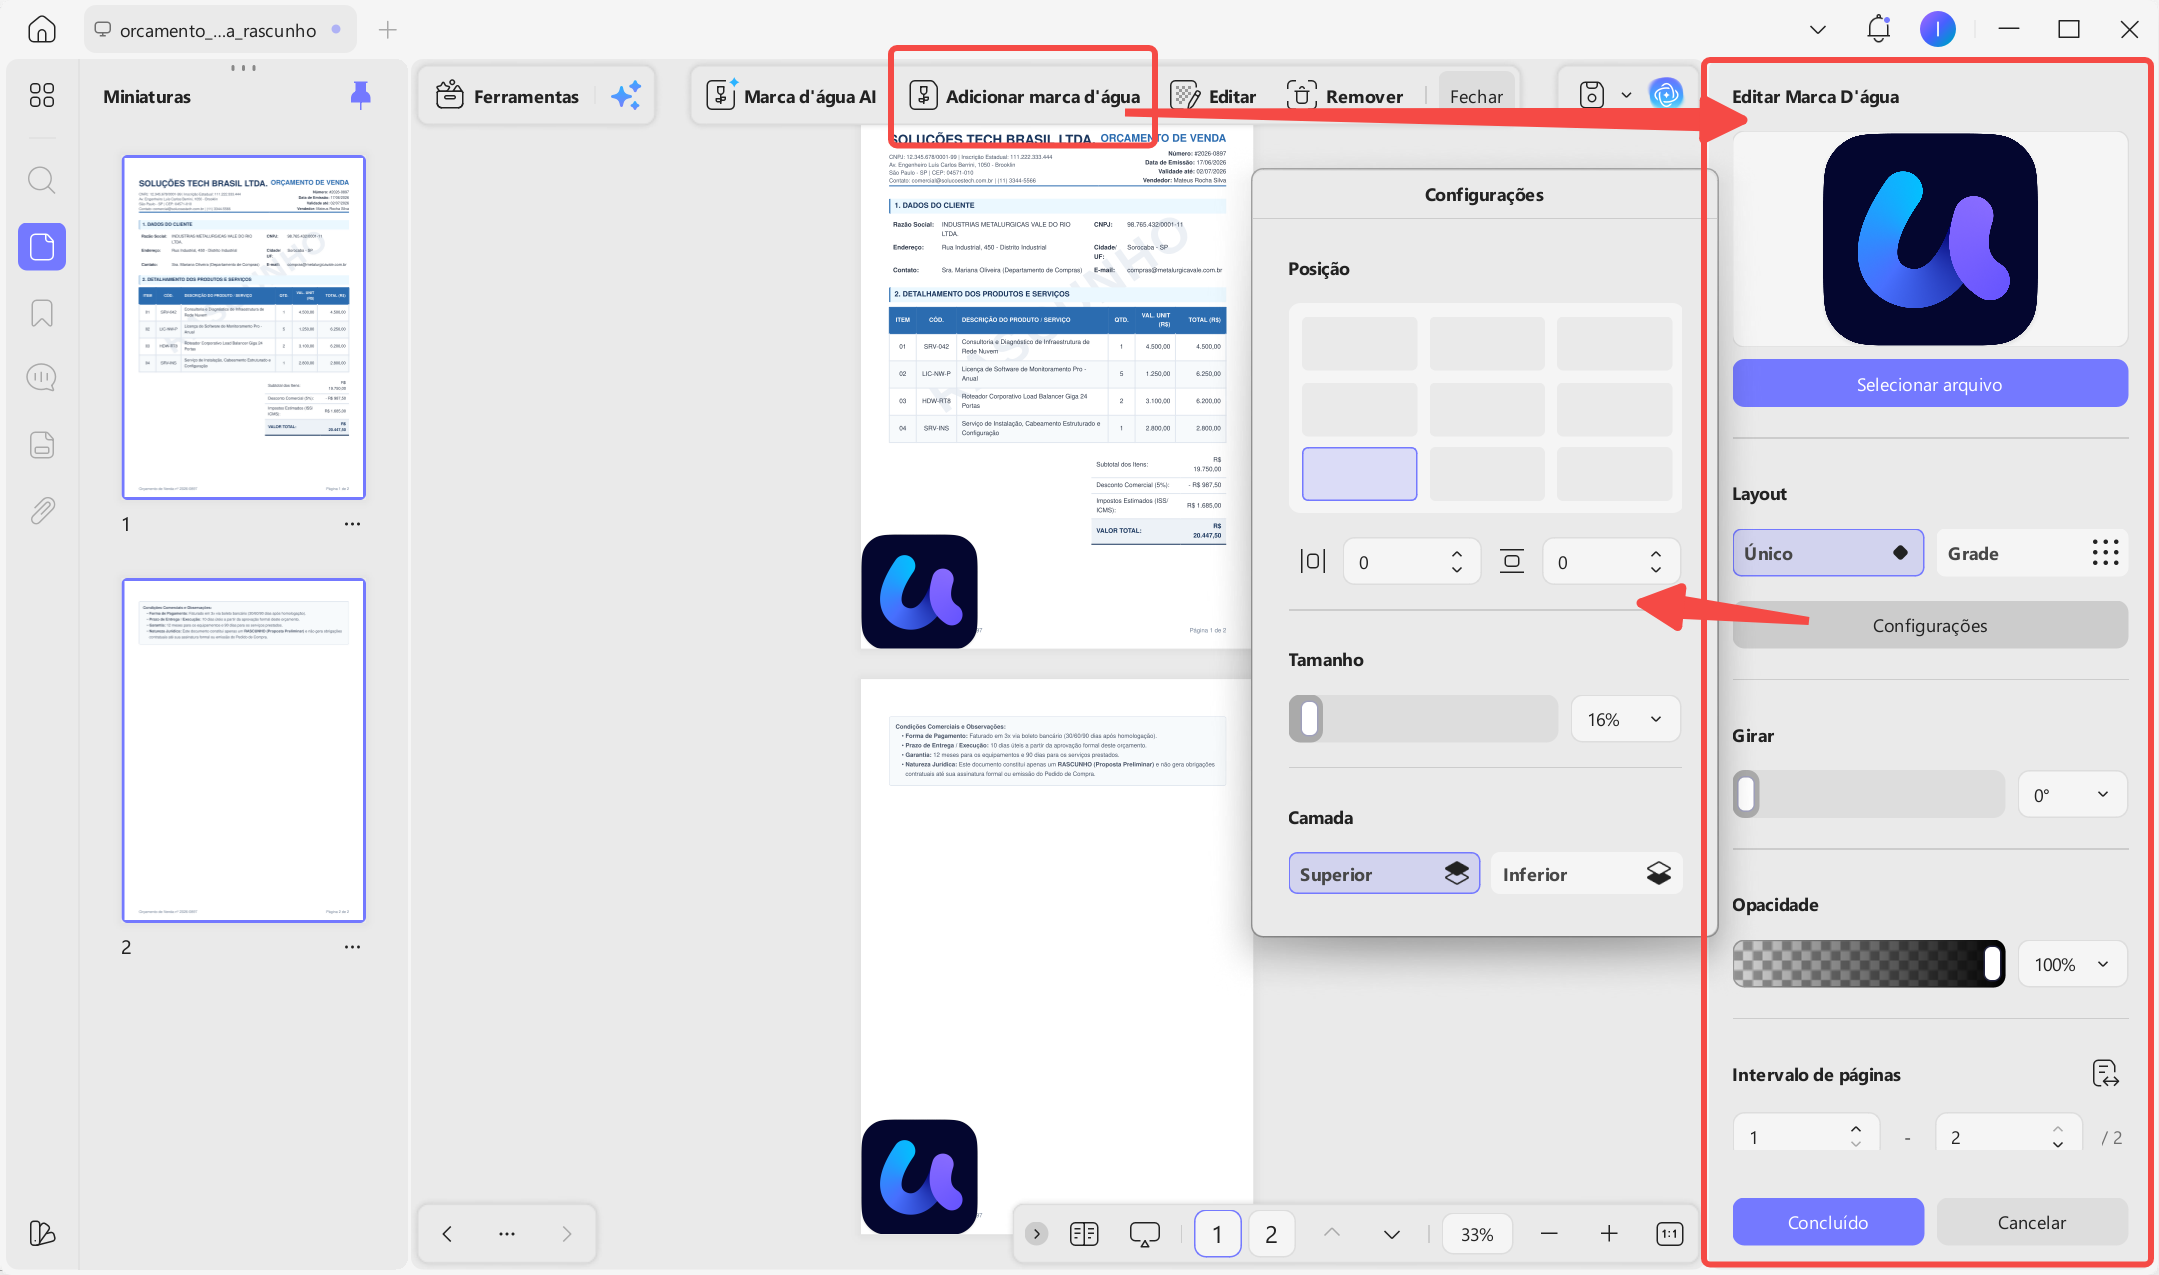Click the 1:1 actual size icon

(x=1669, y=1234)
